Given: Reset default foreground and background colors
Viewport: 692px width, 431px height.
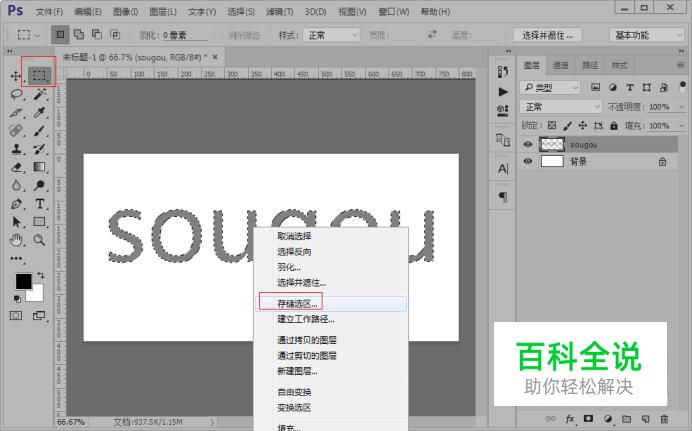Looking at the screenshot, I should pos(17,299).
